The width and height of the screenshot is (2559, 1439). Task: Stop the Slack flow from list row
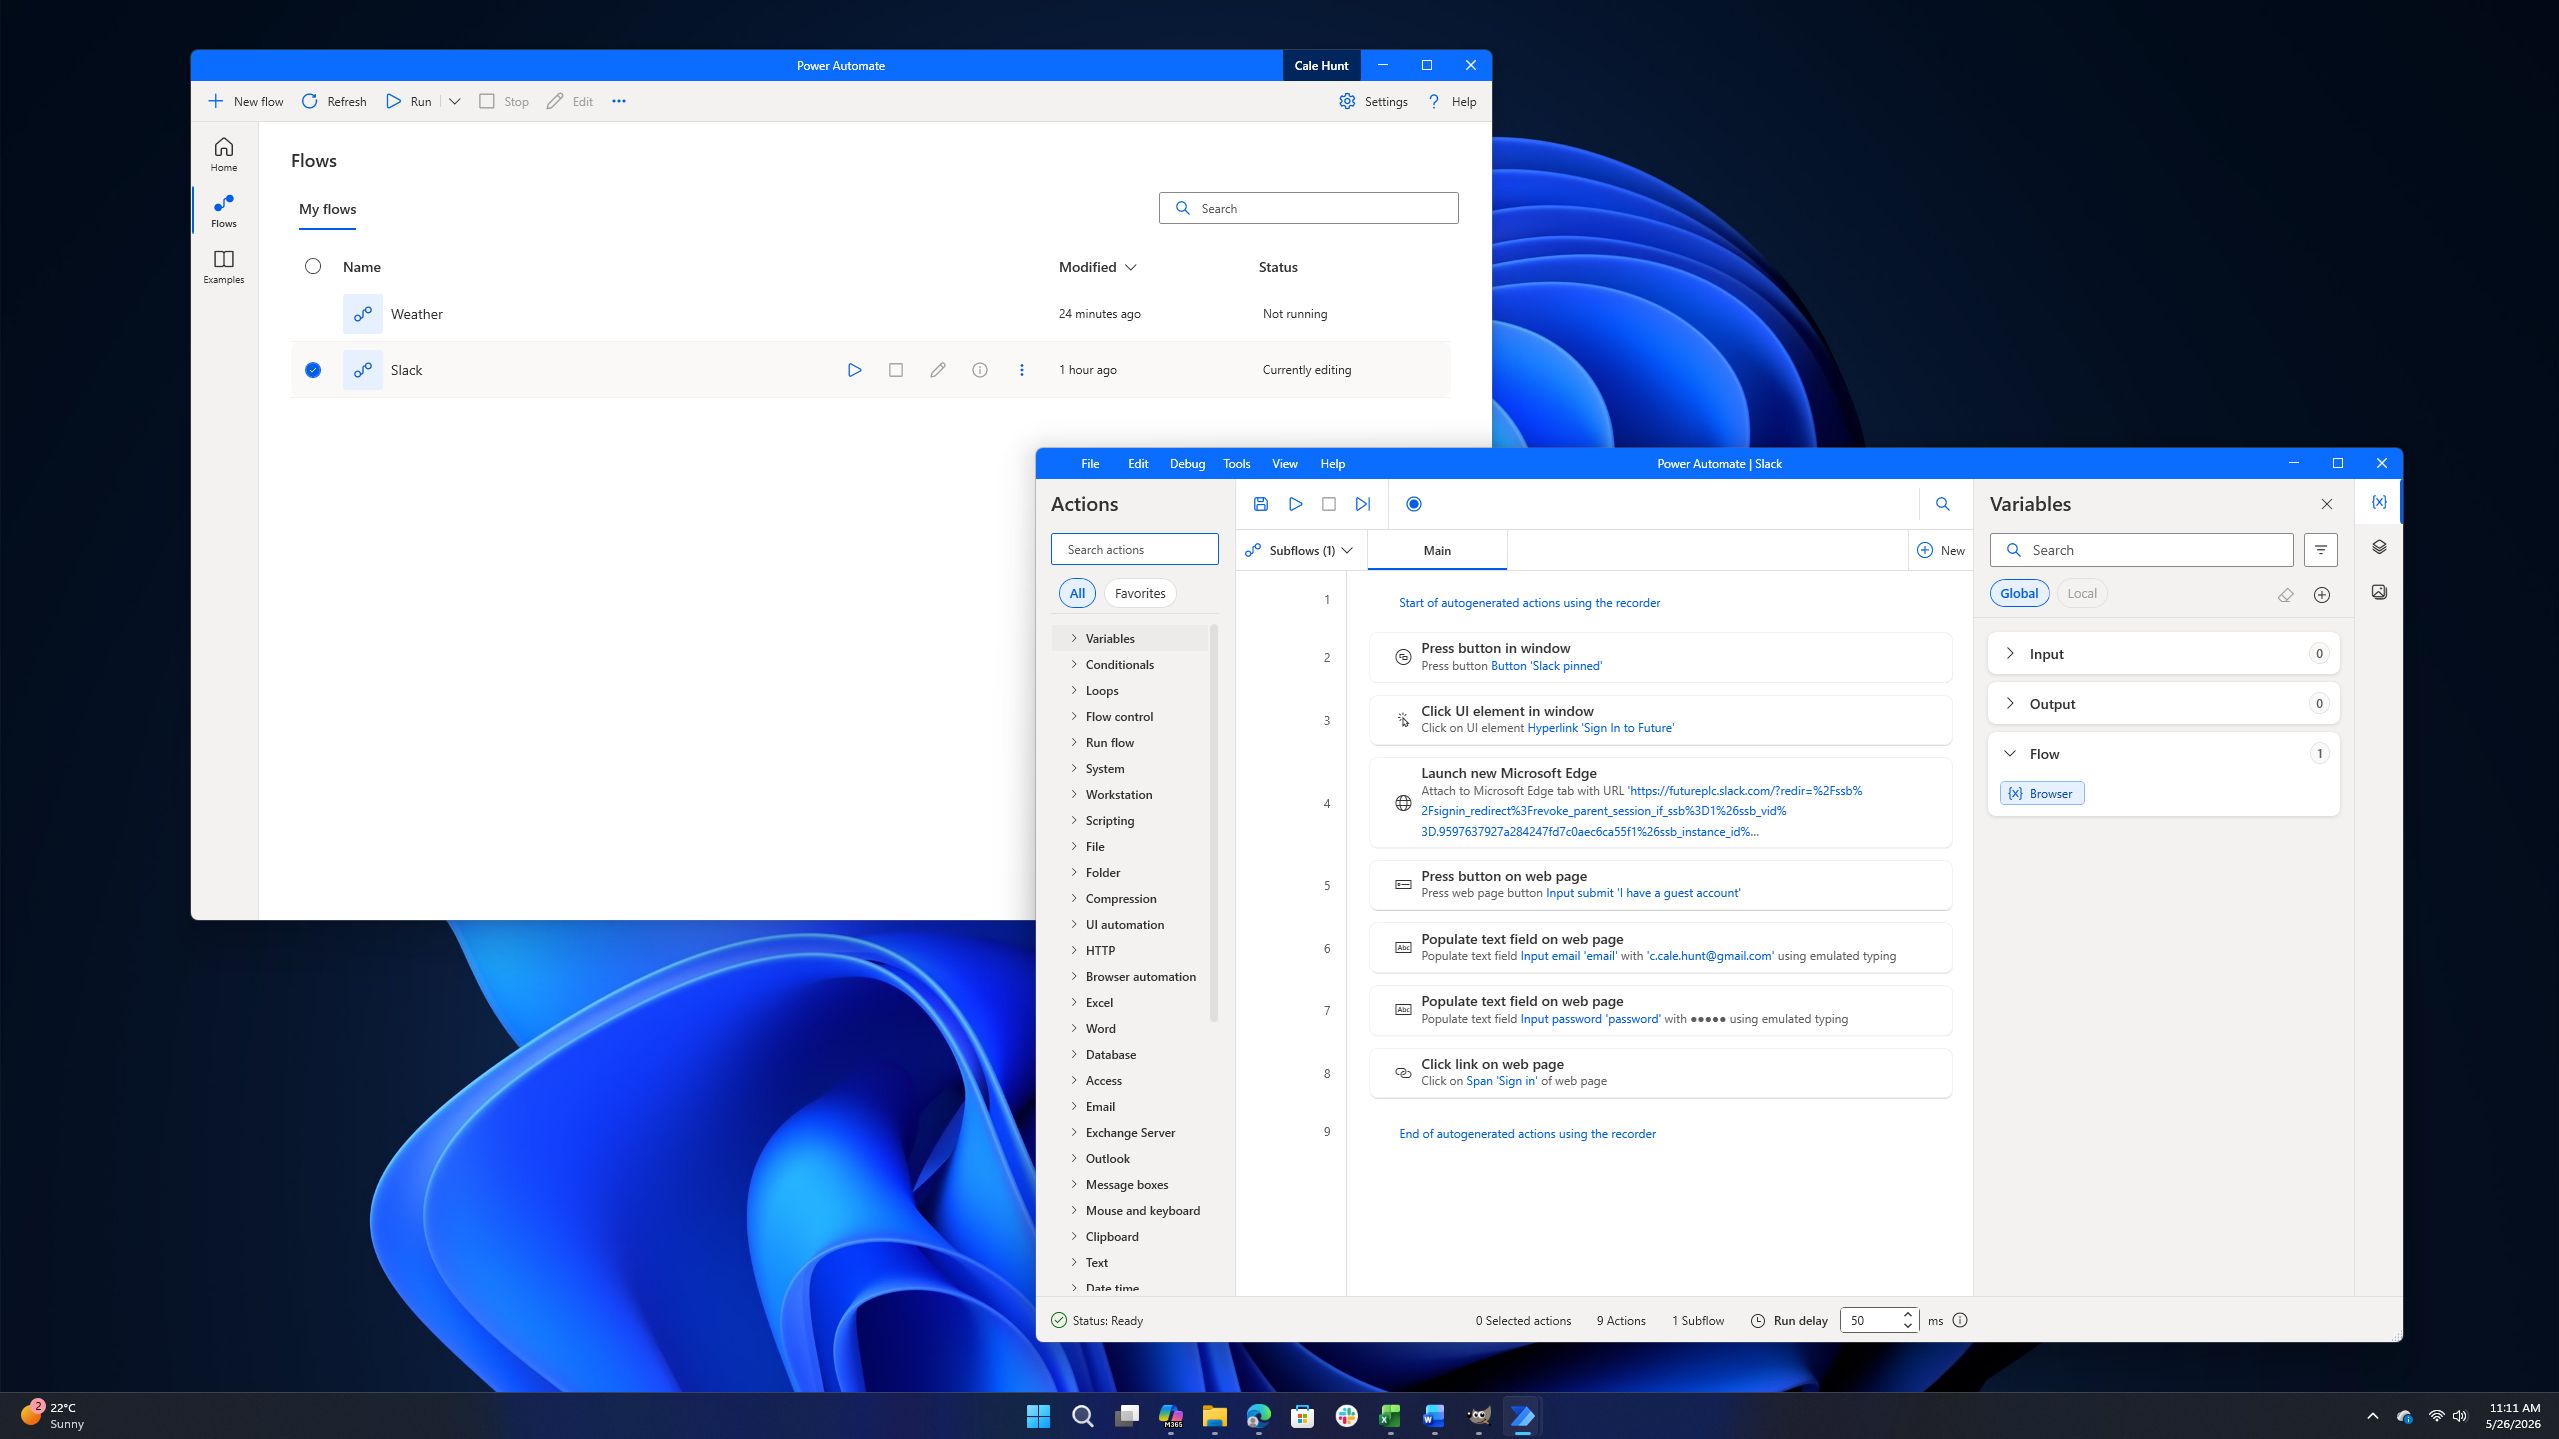[896, 370]
